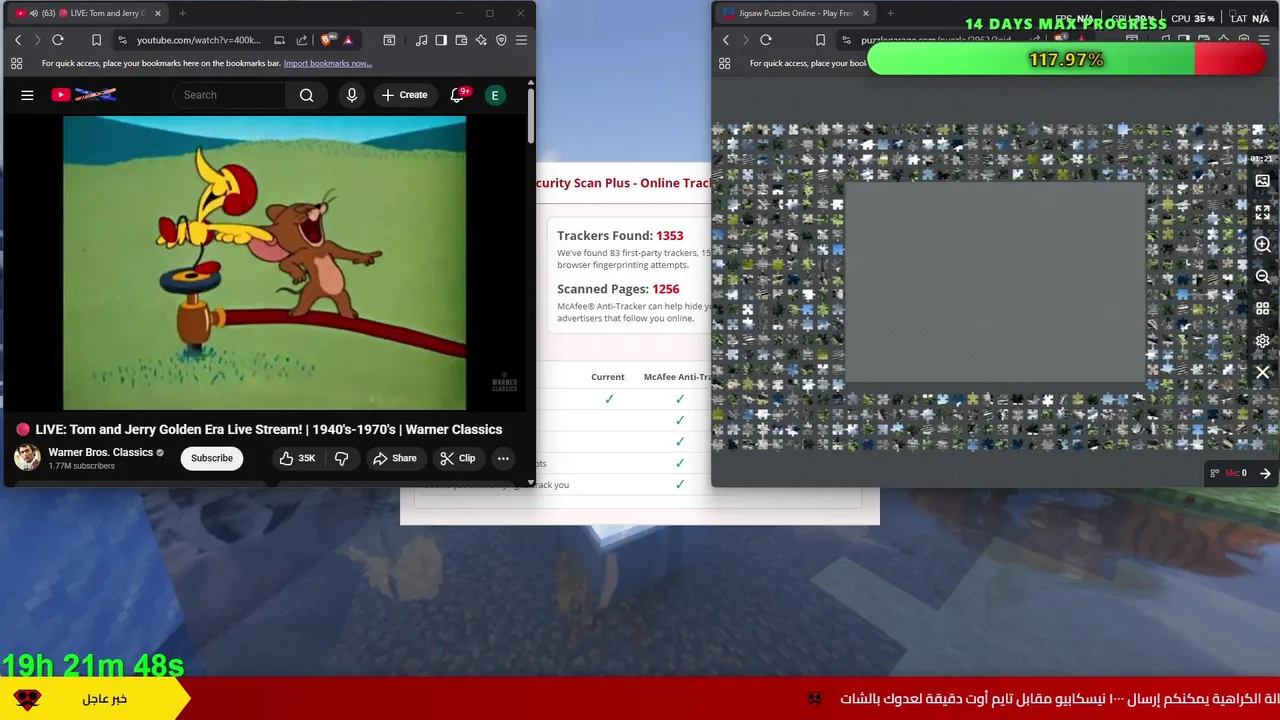The width and height of the screenshot is (1280, 720).
Task: Arrange puzzle pieces with the grid icon
Action: pyautogui.click(x=1263, y=309)
